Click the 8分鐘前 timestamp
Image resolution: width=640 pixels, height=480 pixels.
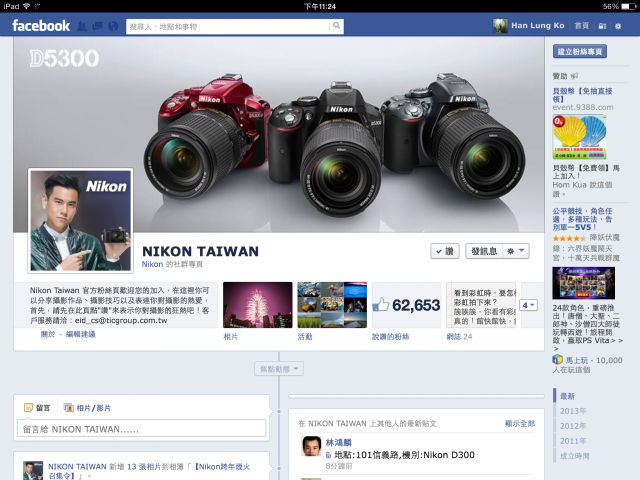pos(339,466)
